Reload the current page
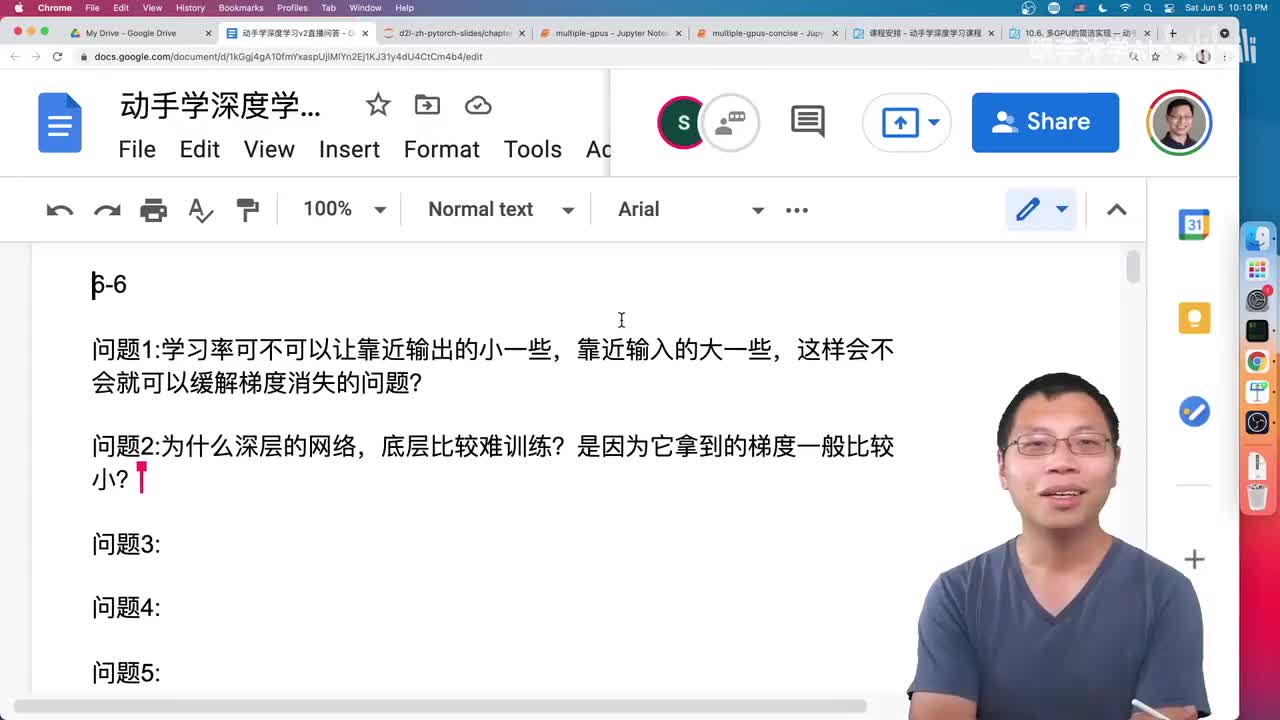 tap(57, 57)
